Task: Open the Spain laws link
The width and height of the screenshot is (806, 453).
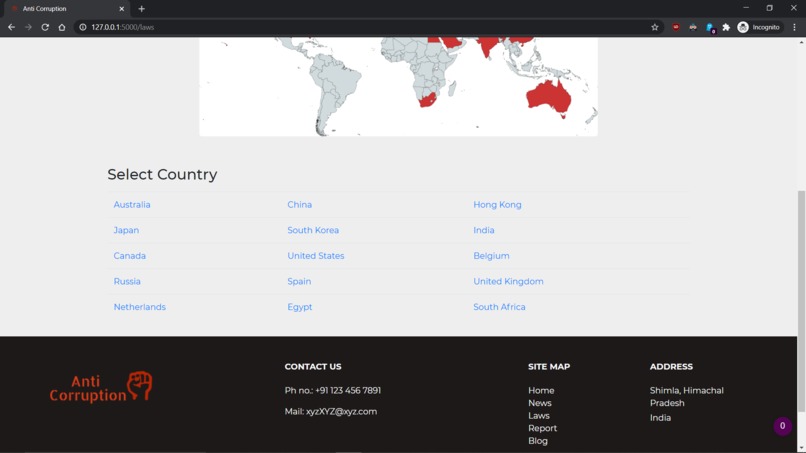Action: click(x=299, y=281)
